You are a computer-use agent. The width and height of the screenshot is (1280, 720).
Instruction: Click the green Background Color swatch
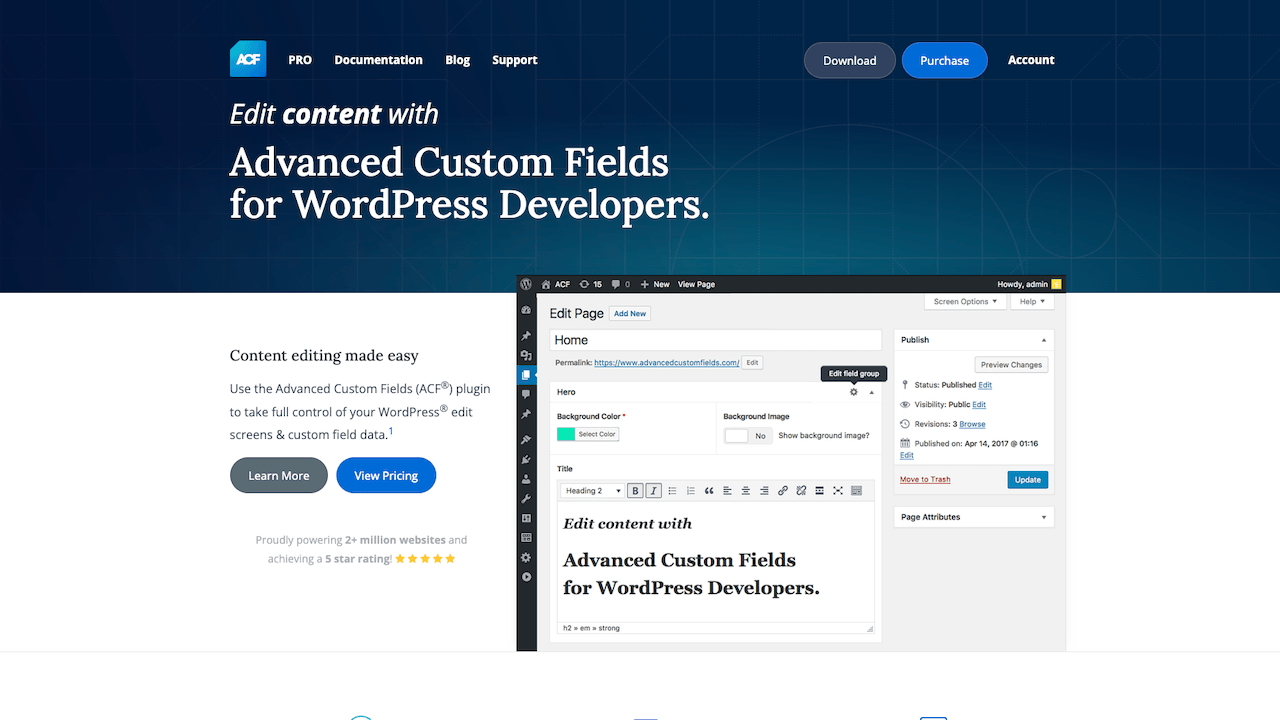[566, 434]
